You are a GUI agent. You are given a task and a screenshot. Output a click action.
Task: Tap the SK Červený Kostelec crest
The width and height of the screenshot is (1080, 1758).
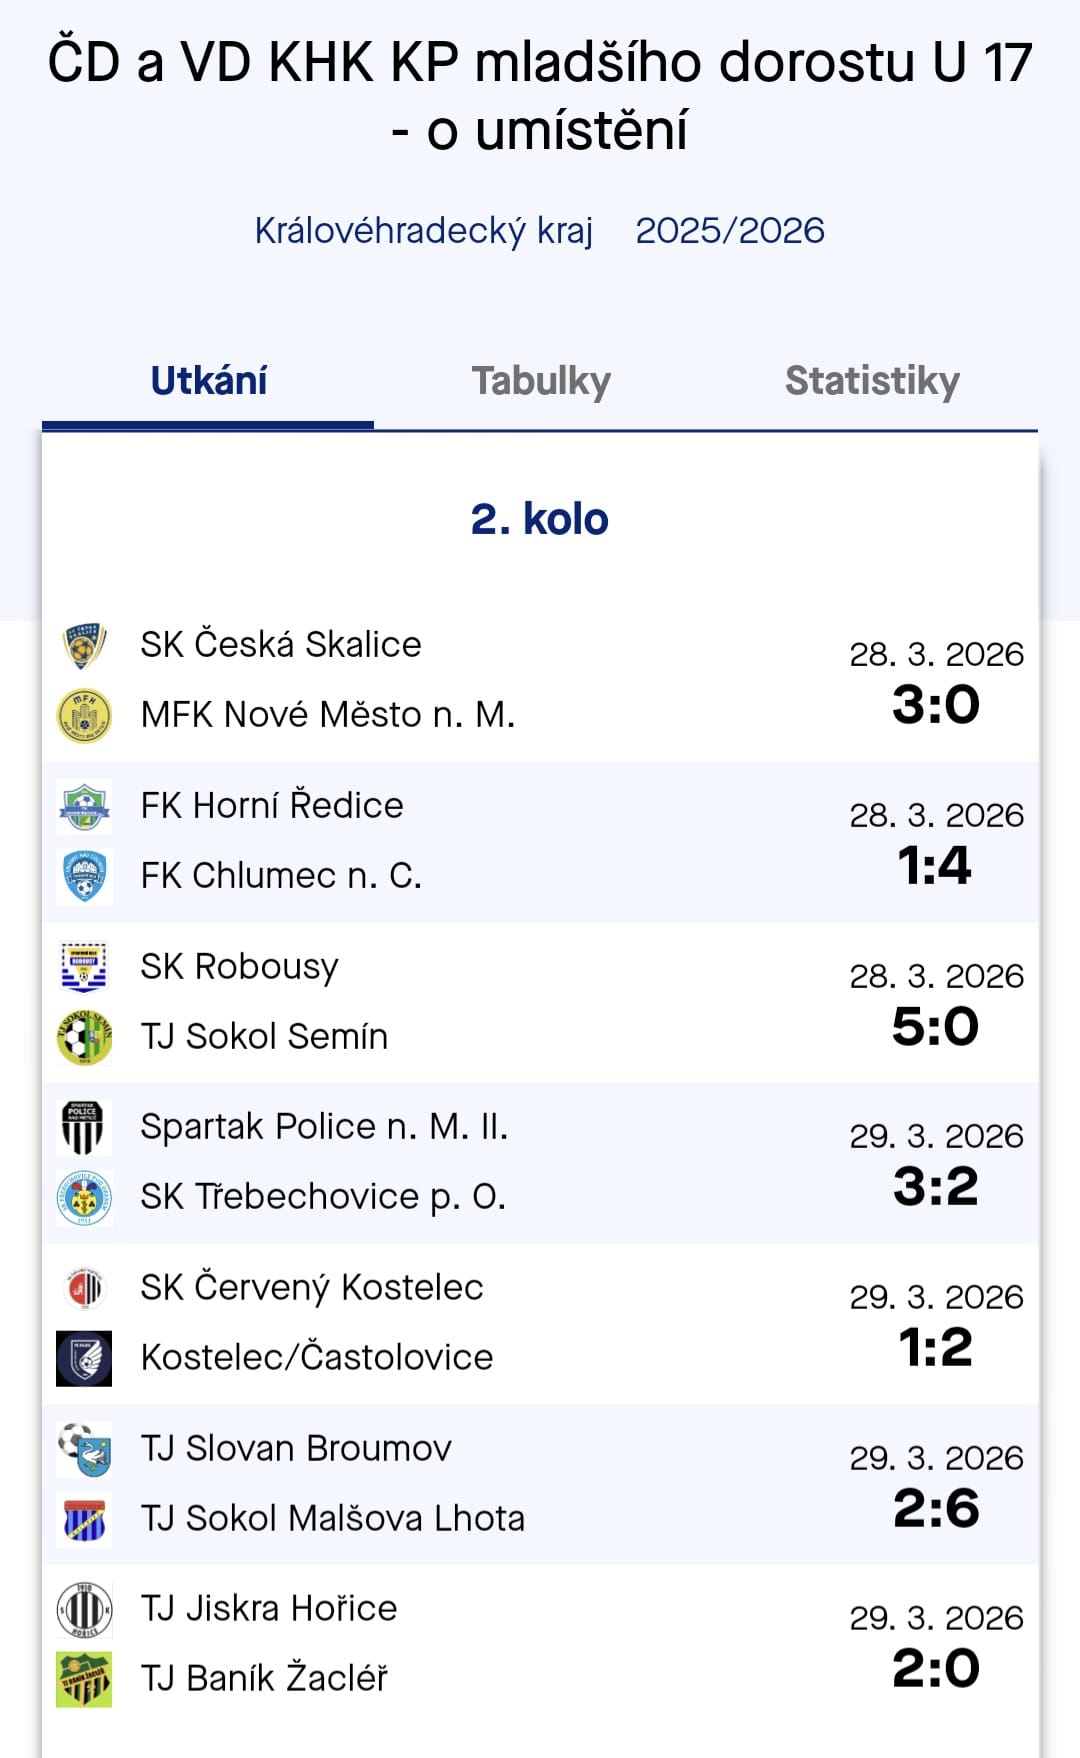84,1289
